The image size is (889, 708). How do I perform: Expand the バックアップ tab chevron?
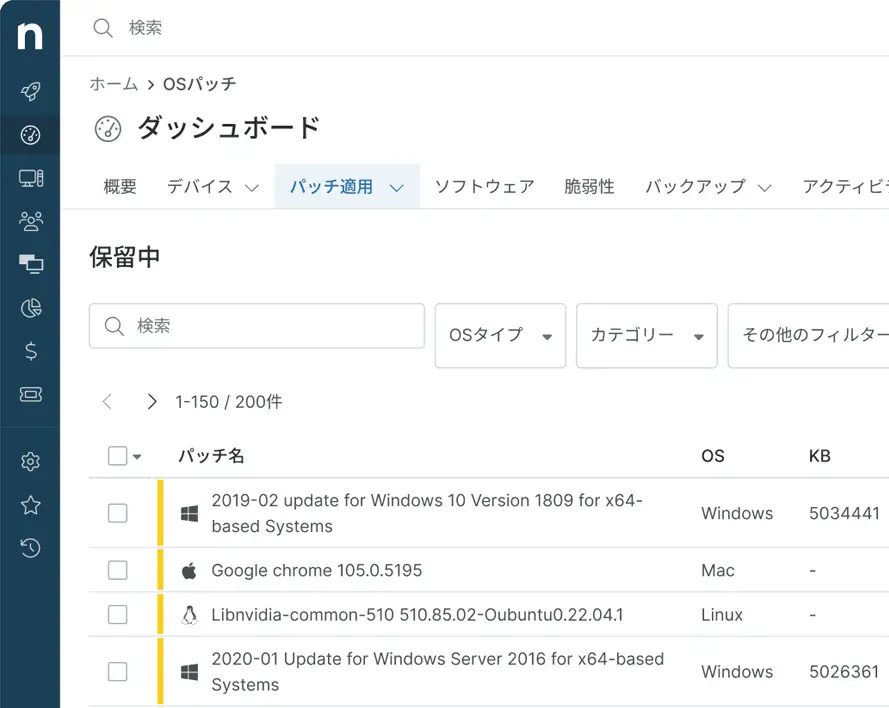point(764,188)
